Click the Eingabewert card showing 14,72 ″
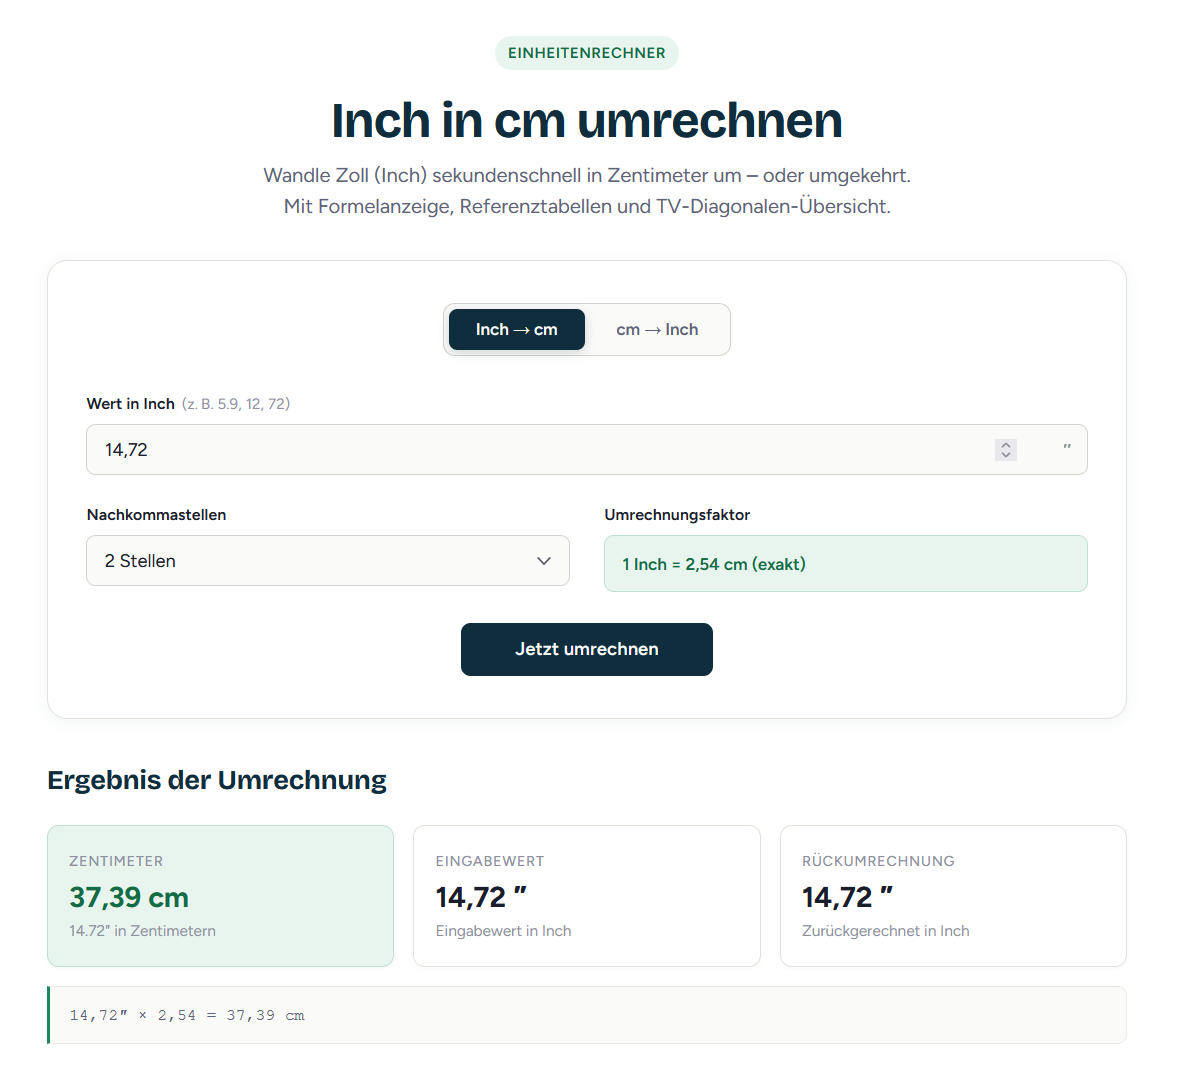This screenshot has width=1186, height=1083. [586, 896]
